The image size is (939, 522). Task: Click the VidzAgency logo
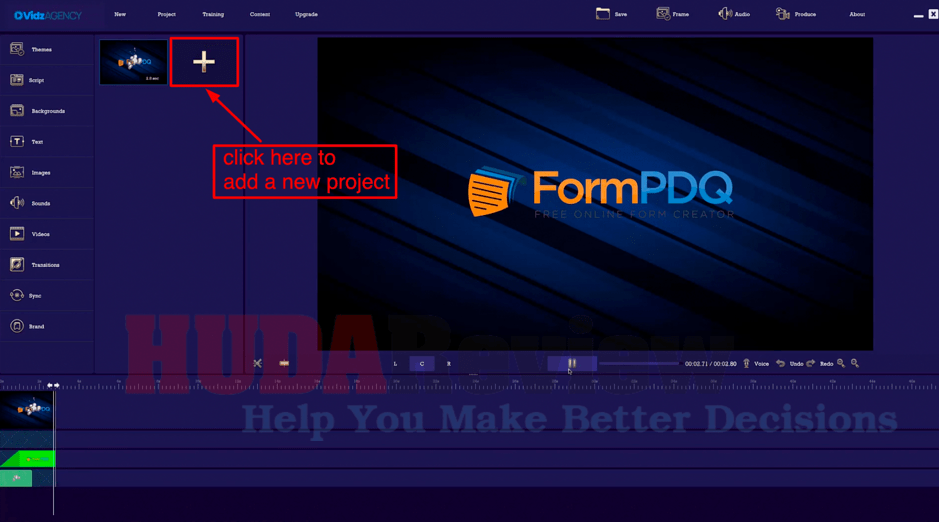click(48, 16)
